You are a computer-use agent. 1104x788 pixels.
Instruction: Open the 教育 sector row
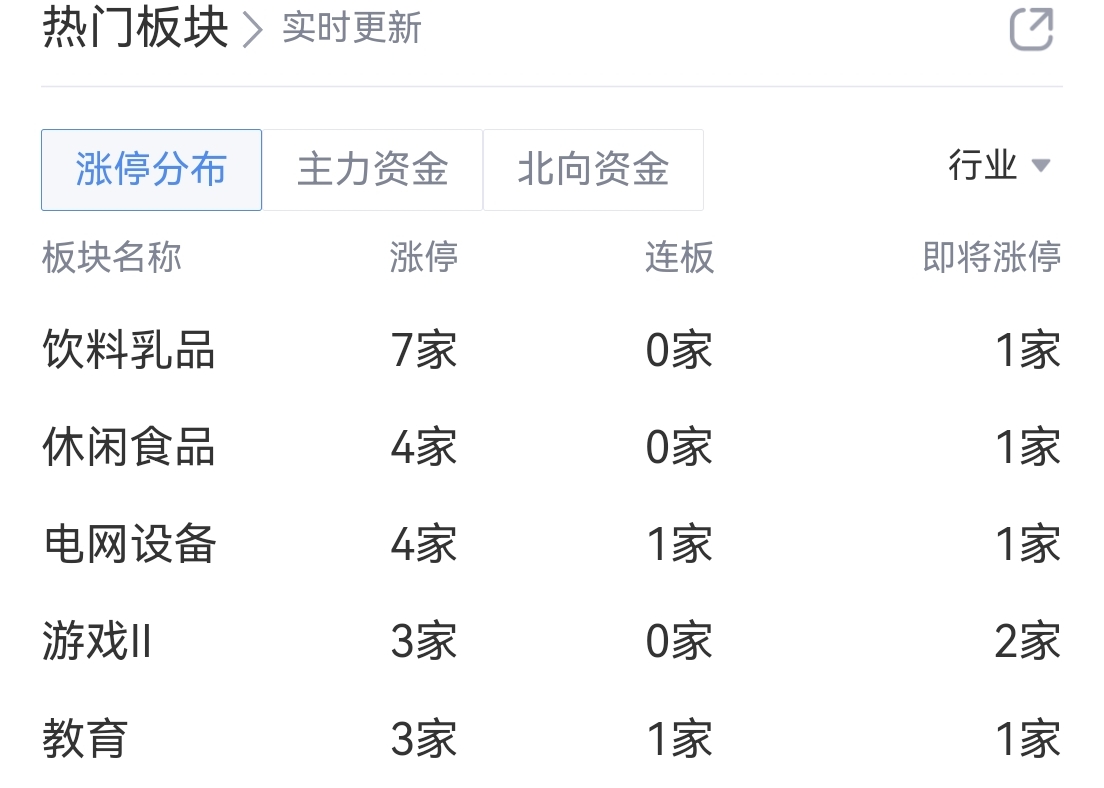(551, 739)
